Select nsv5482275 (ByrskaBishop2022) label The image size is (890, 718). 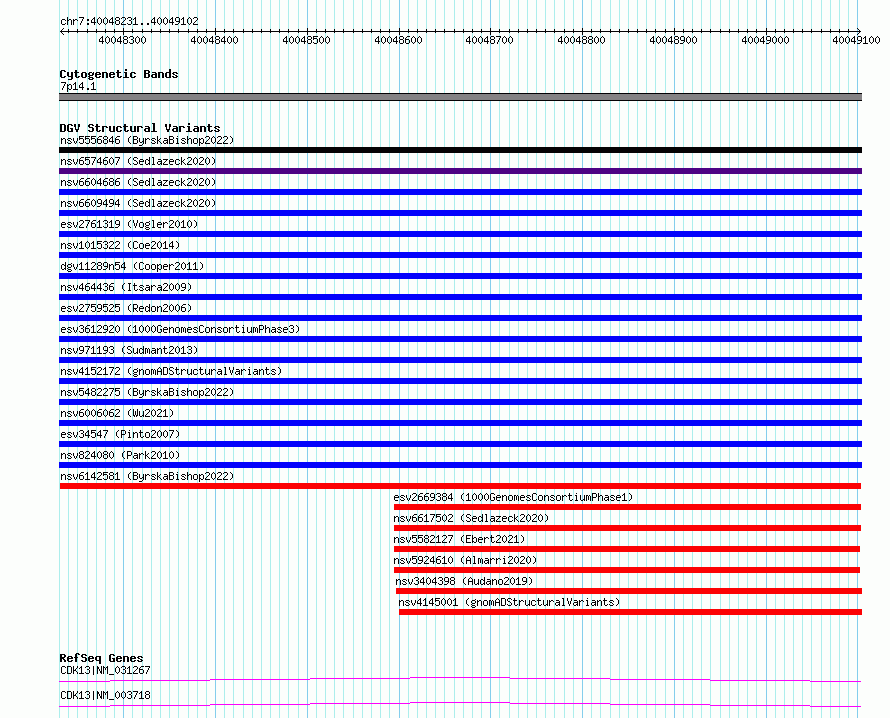[x=147, y=392]
